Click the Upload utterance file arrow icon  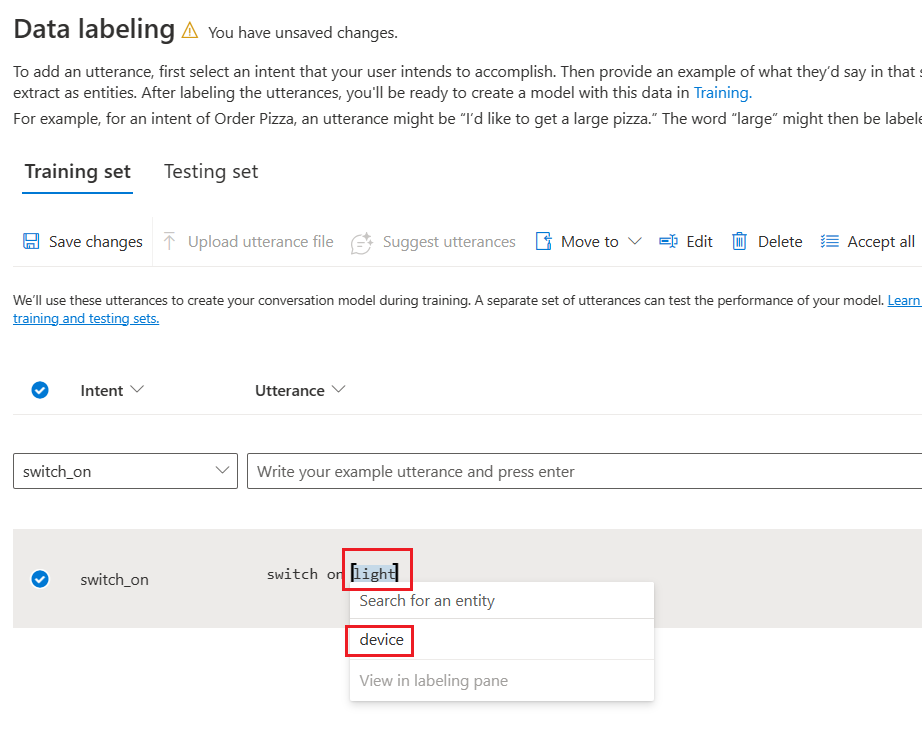[169, 241]
